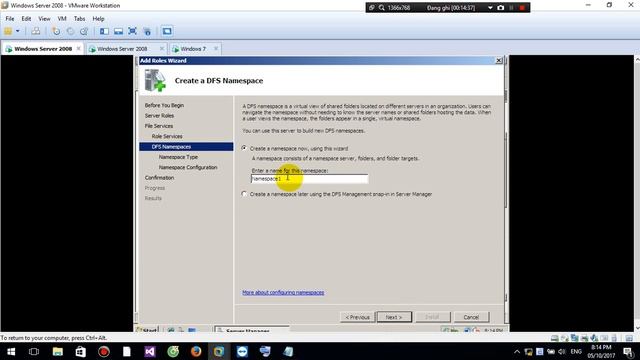Select 'Create a namespace later' radio button

[x=244, y=194]
